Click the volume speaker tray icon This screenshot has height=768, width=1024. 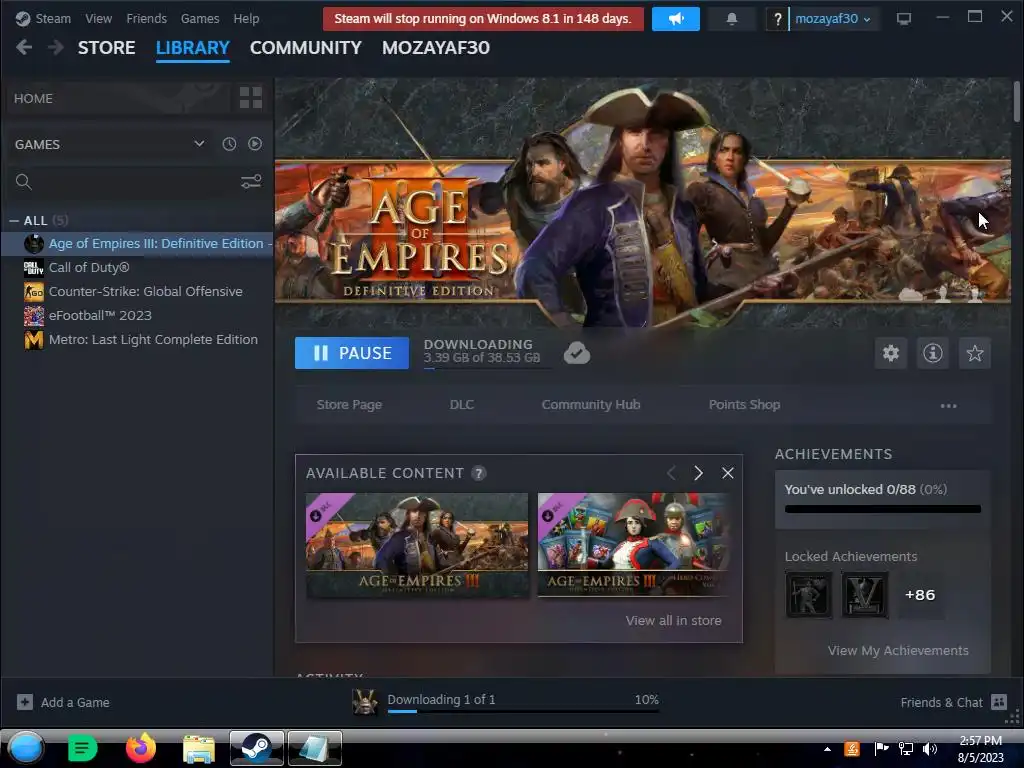930,749
